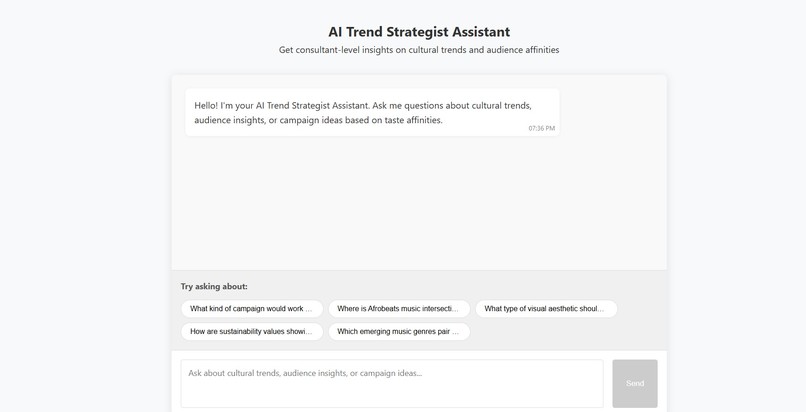Click the assistant's greeting message bubble
This screenshot has height=412, width=806.
pos(371,112)
